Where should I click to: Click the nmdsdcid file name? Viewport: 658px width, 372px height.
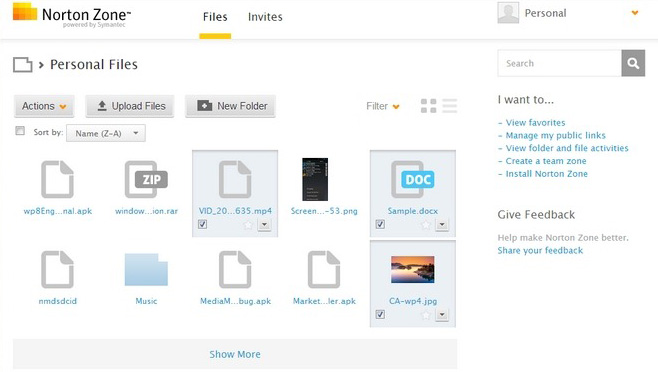(57, 301)
